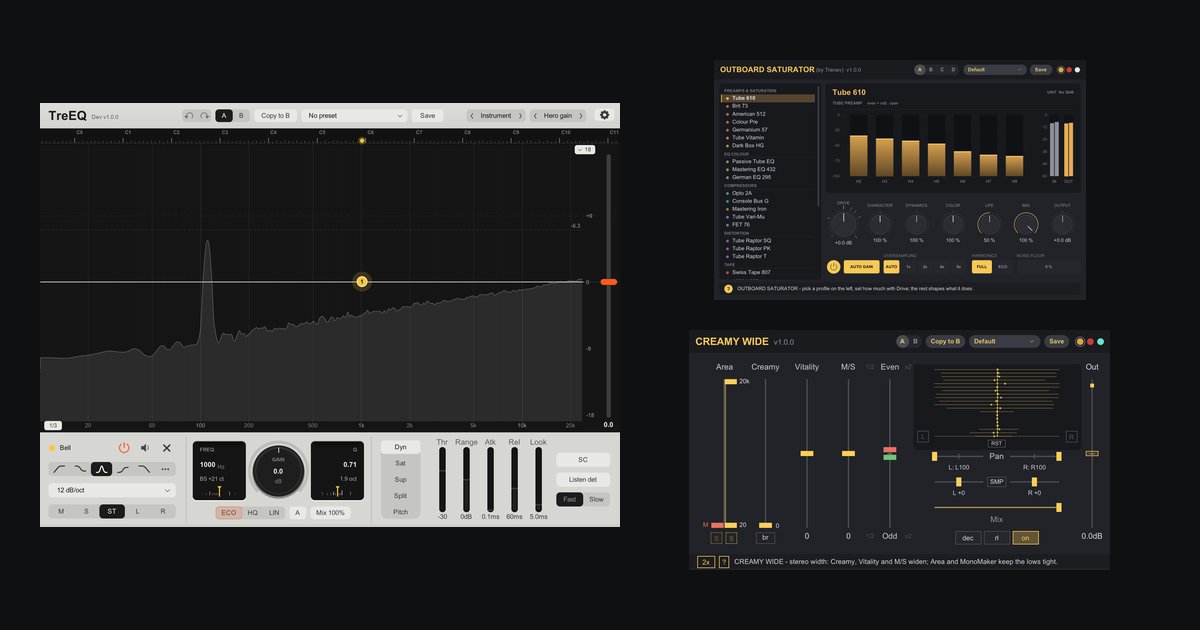Click red theme dot in Outboard Saturator
This screenshot has width=1200, height=630.
[1069, 70]
